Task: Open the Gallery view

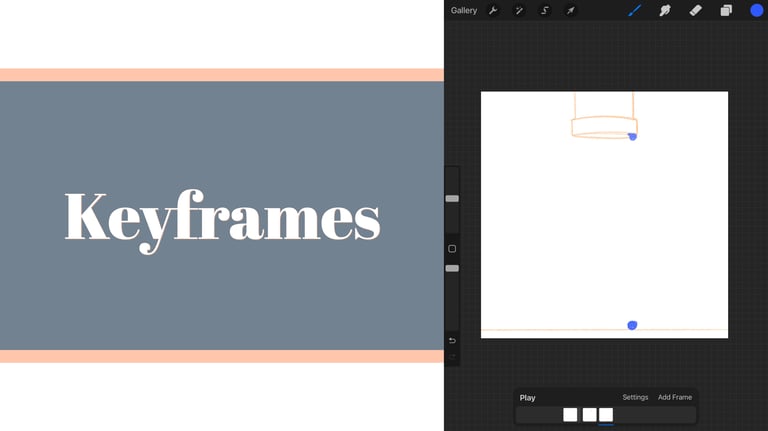Action: pos(463,10)
